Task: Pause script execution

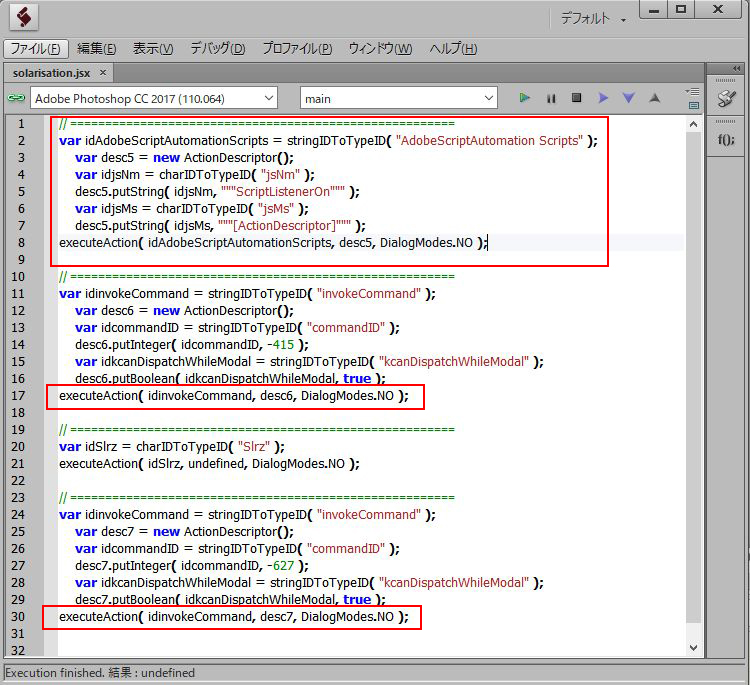Action: point(551,99)
